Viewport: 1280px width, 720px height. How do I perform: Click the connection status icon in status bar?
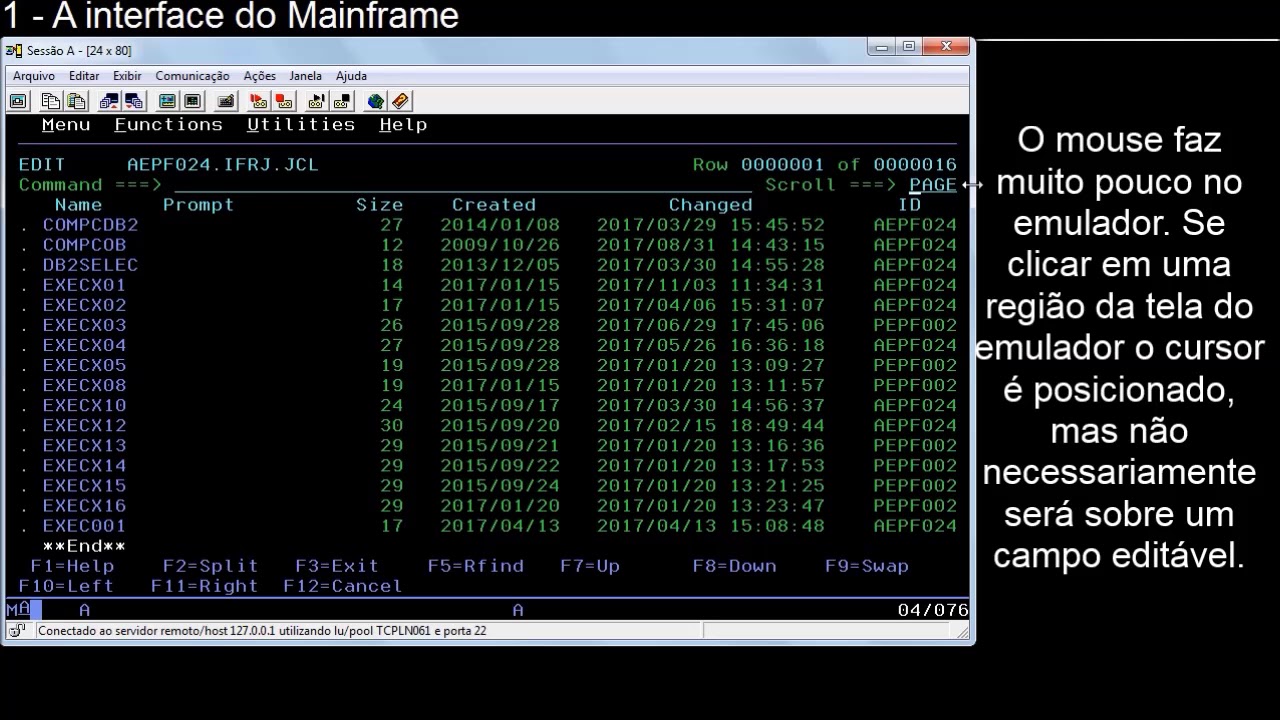tap(17, 631)
